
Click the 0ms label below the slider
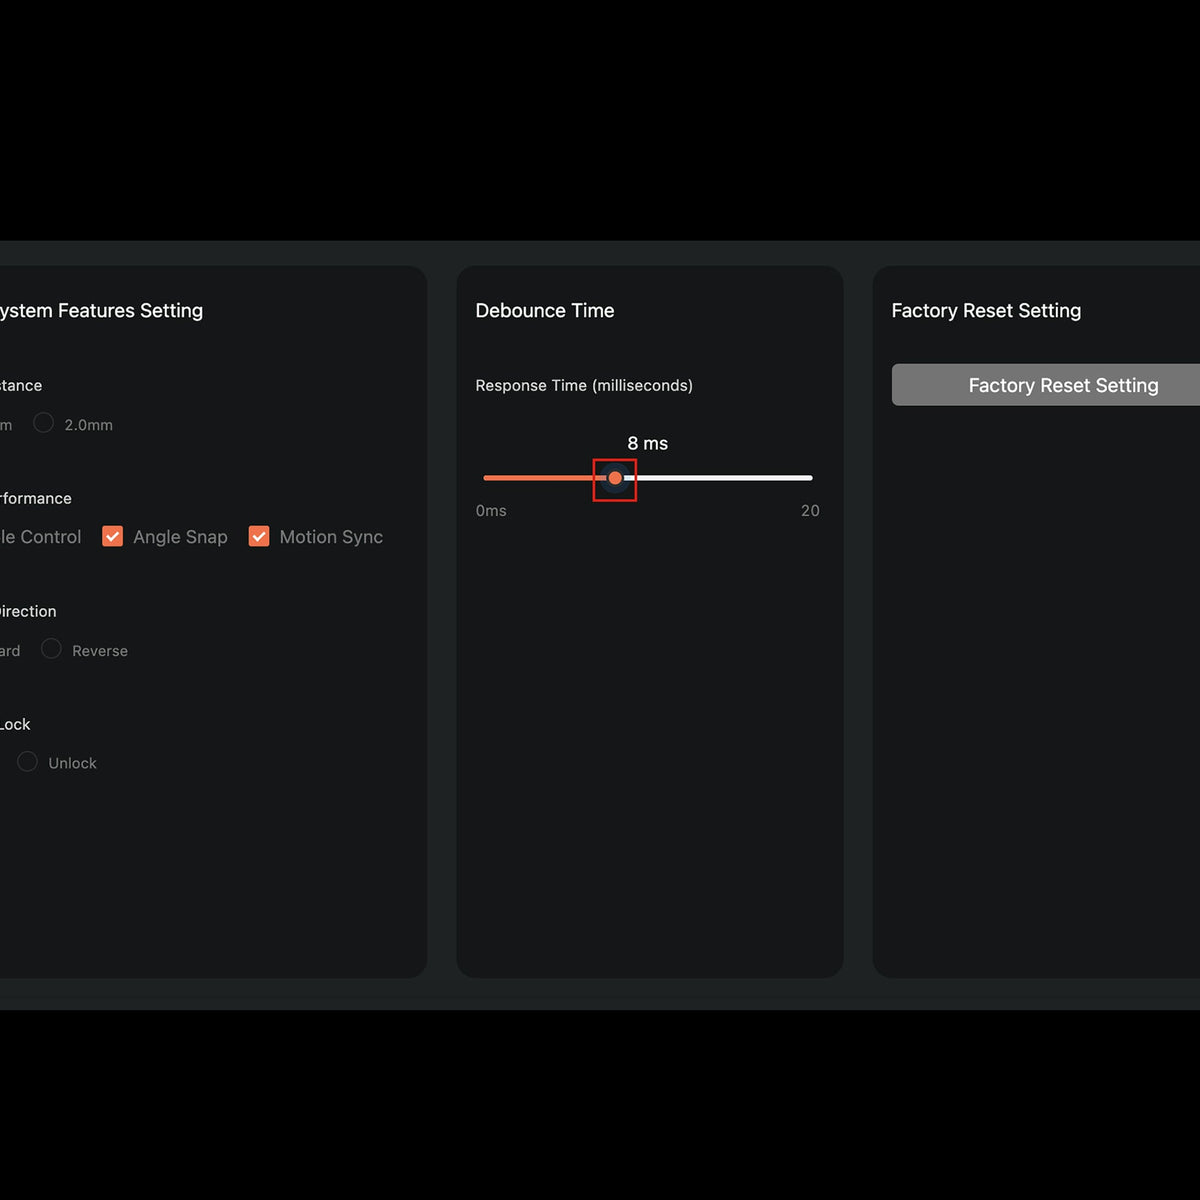coord(491,510)
